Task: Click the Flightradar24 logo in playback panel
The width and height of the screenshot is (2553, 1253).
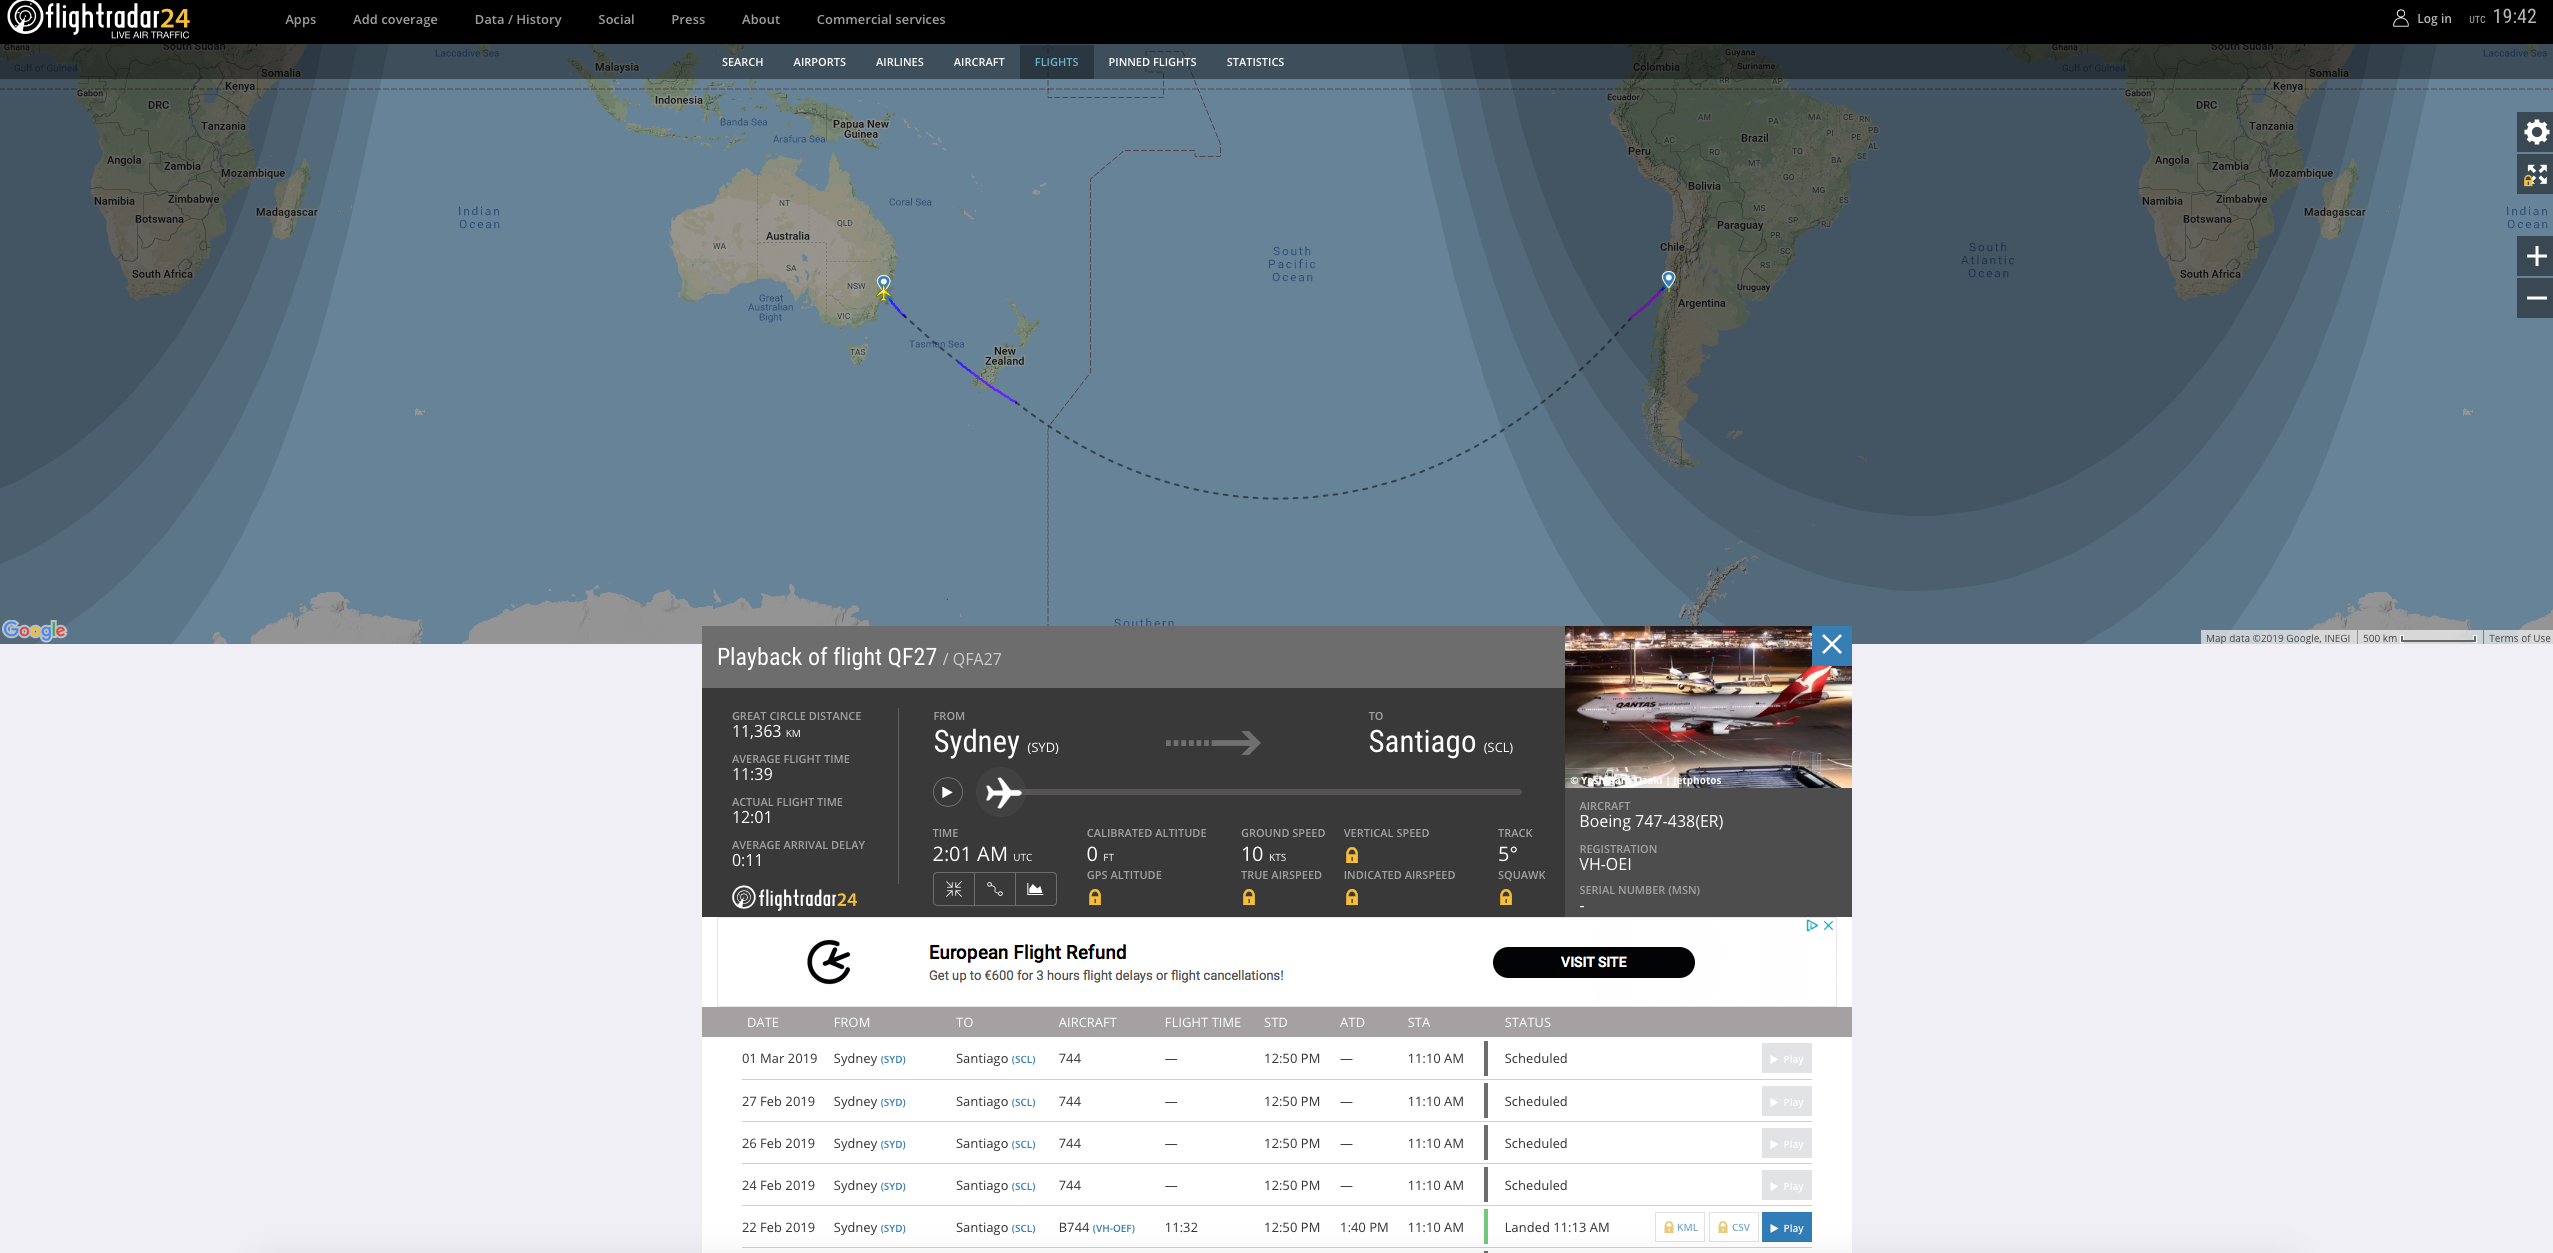Action: (x=794, y=898)
